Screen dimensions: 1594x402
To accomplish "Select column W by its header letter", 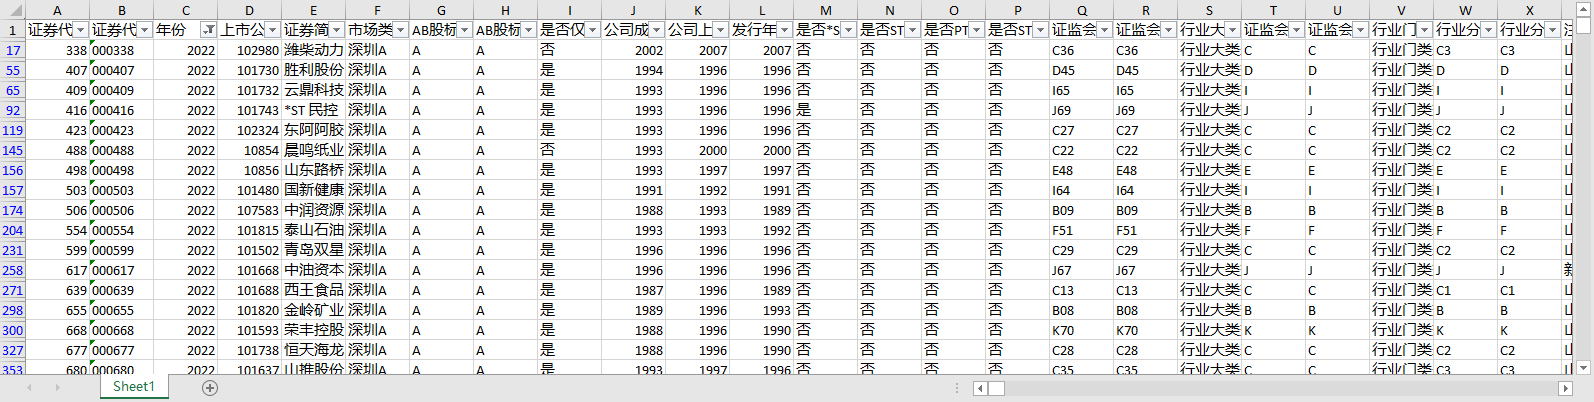I will pyautogui.click(x=1466, y=10).
